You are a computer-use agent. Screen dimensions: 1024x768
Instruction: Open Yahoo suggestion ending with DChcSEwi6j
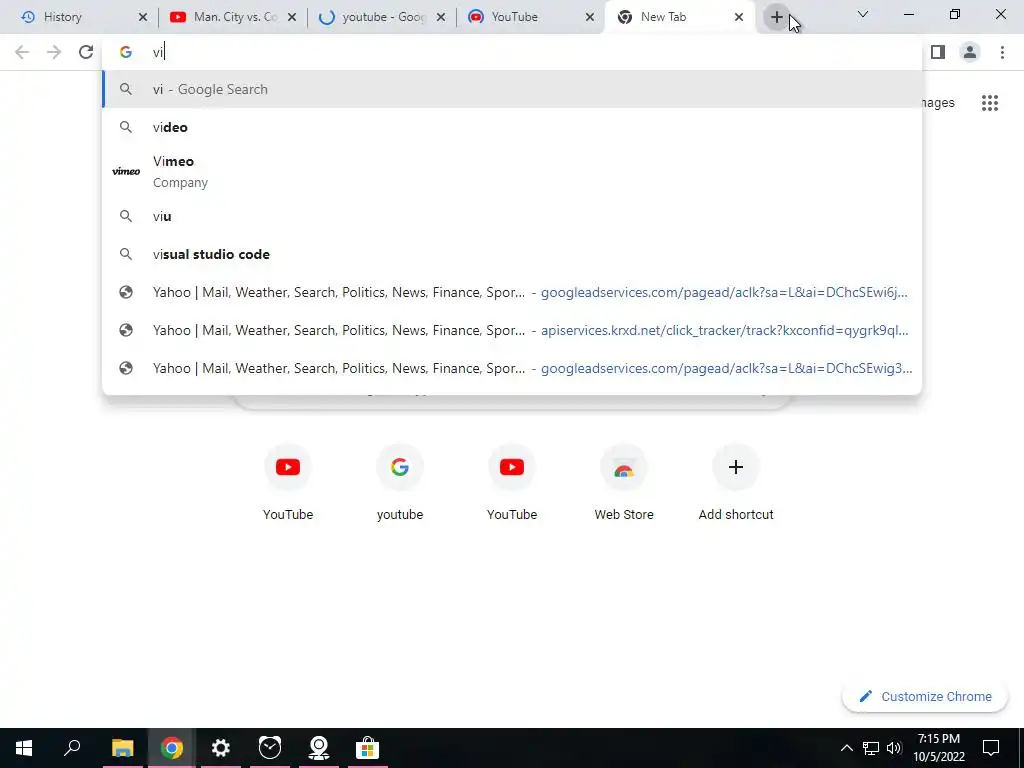coord(512,292)
